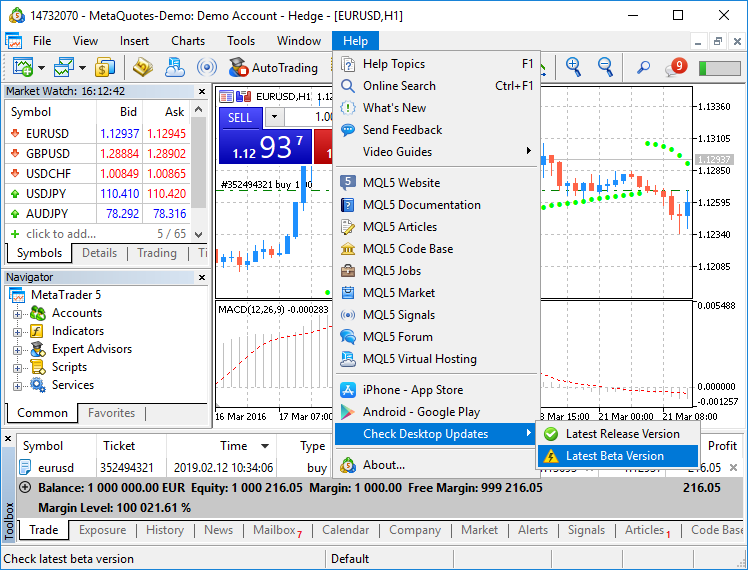Viewport: 748px width, 570px height.
Task: Click the Zoom Out magnifier icon
Action: click(605, 67)
